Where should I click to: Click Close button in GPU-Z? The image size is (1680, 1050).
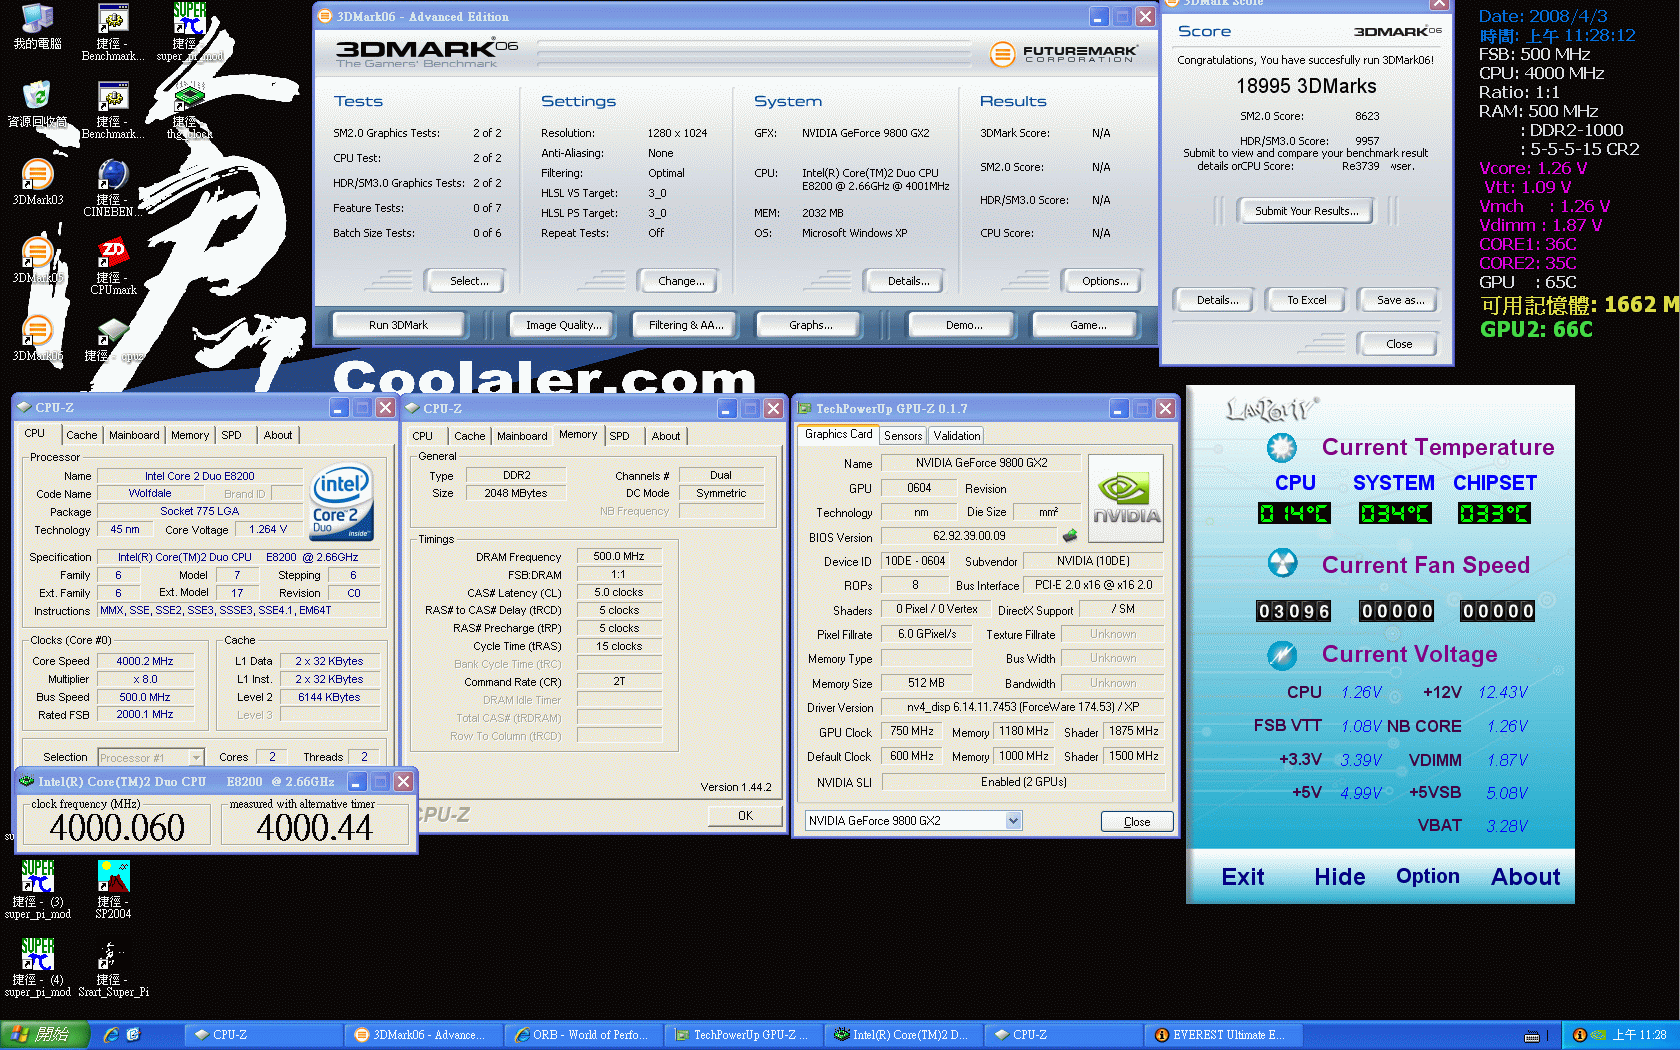pyautogui.click(x=1137, y=822)
